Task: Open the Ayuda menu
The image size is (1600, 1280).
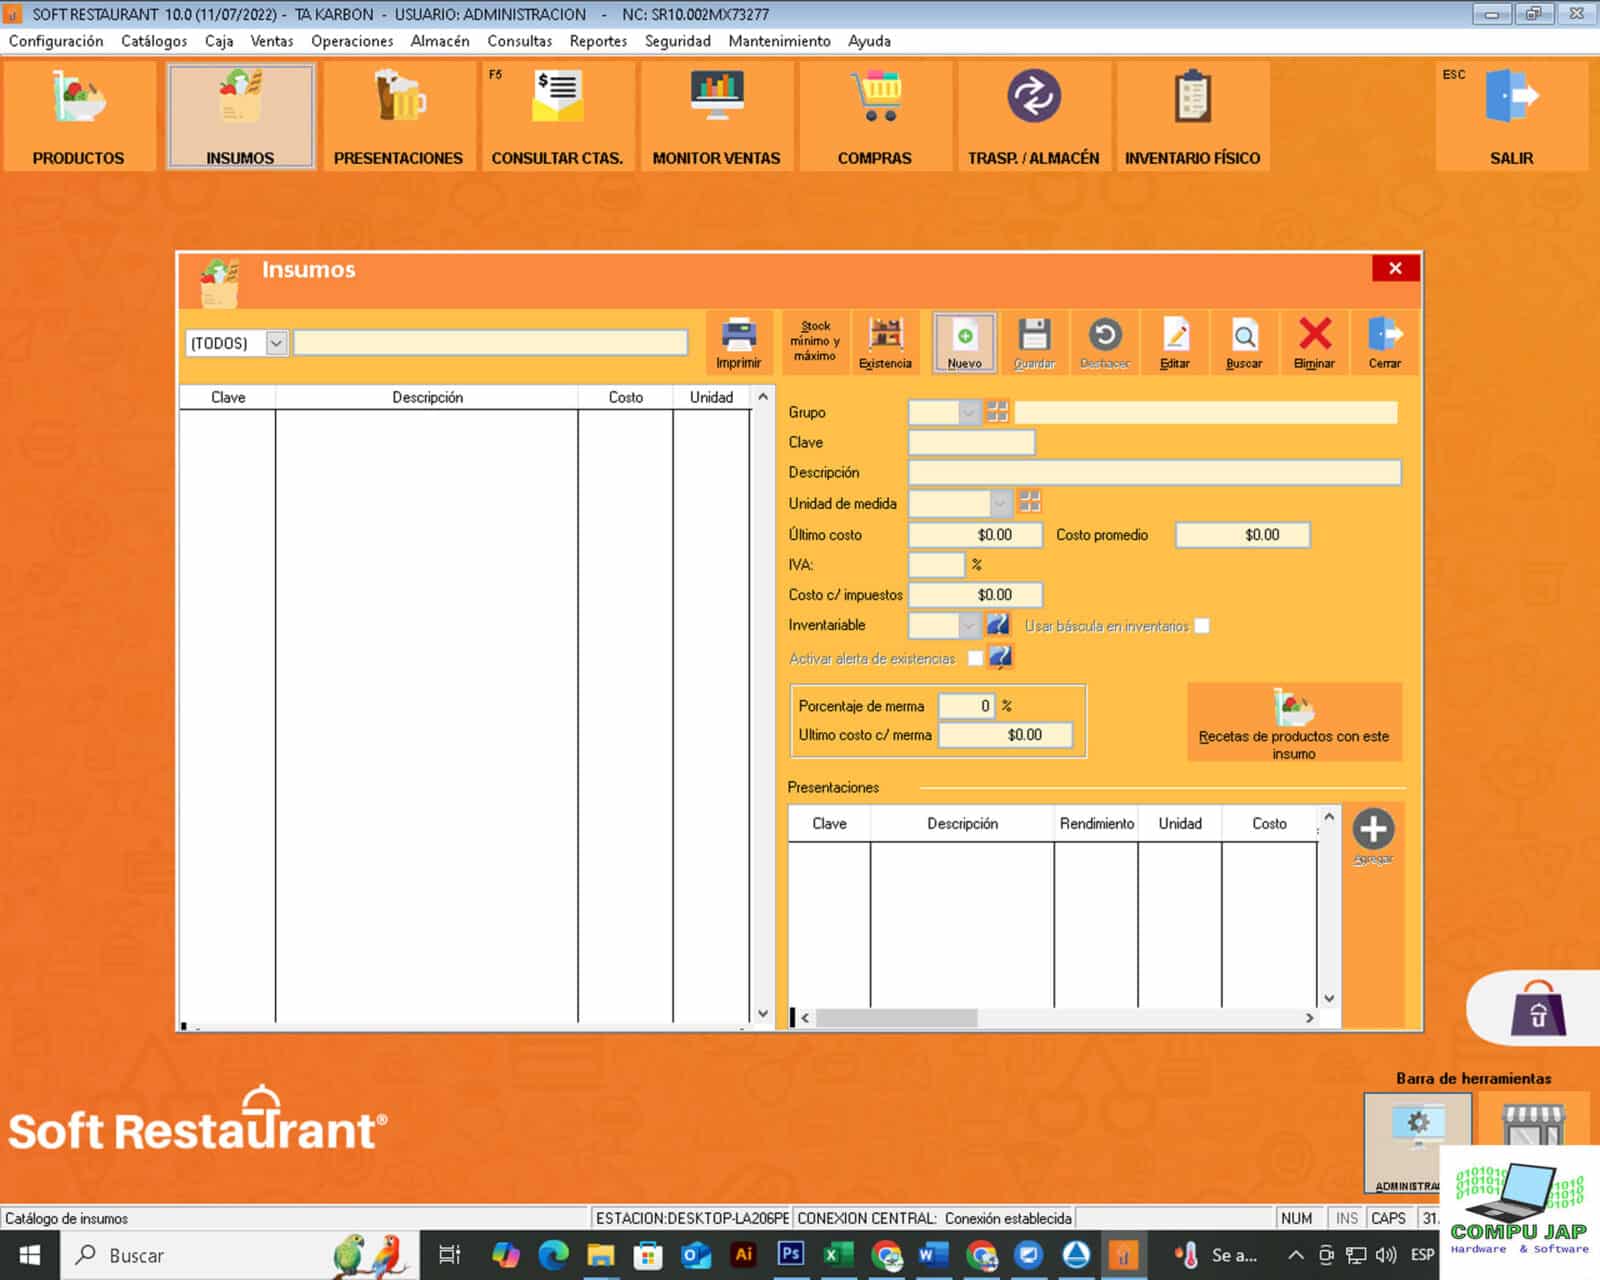Action: click(x=869, y=41)
